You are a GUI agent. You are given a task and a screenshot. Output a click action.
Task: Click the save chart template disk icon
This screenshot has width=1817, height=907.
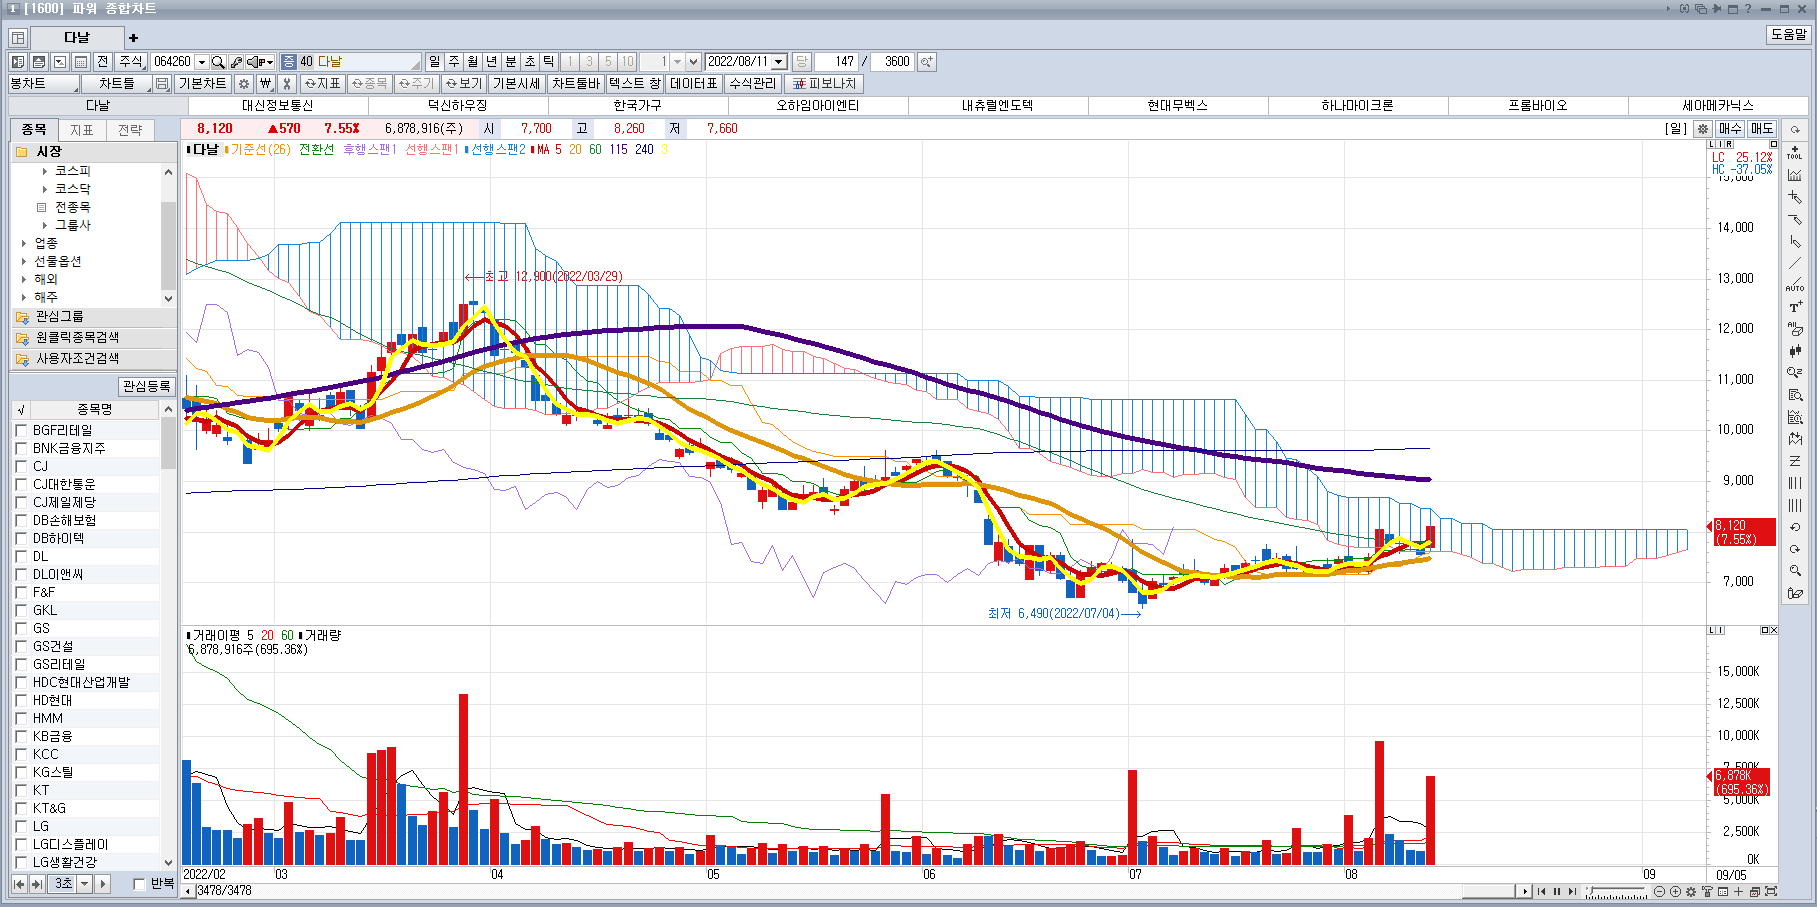tap(162, 84)
